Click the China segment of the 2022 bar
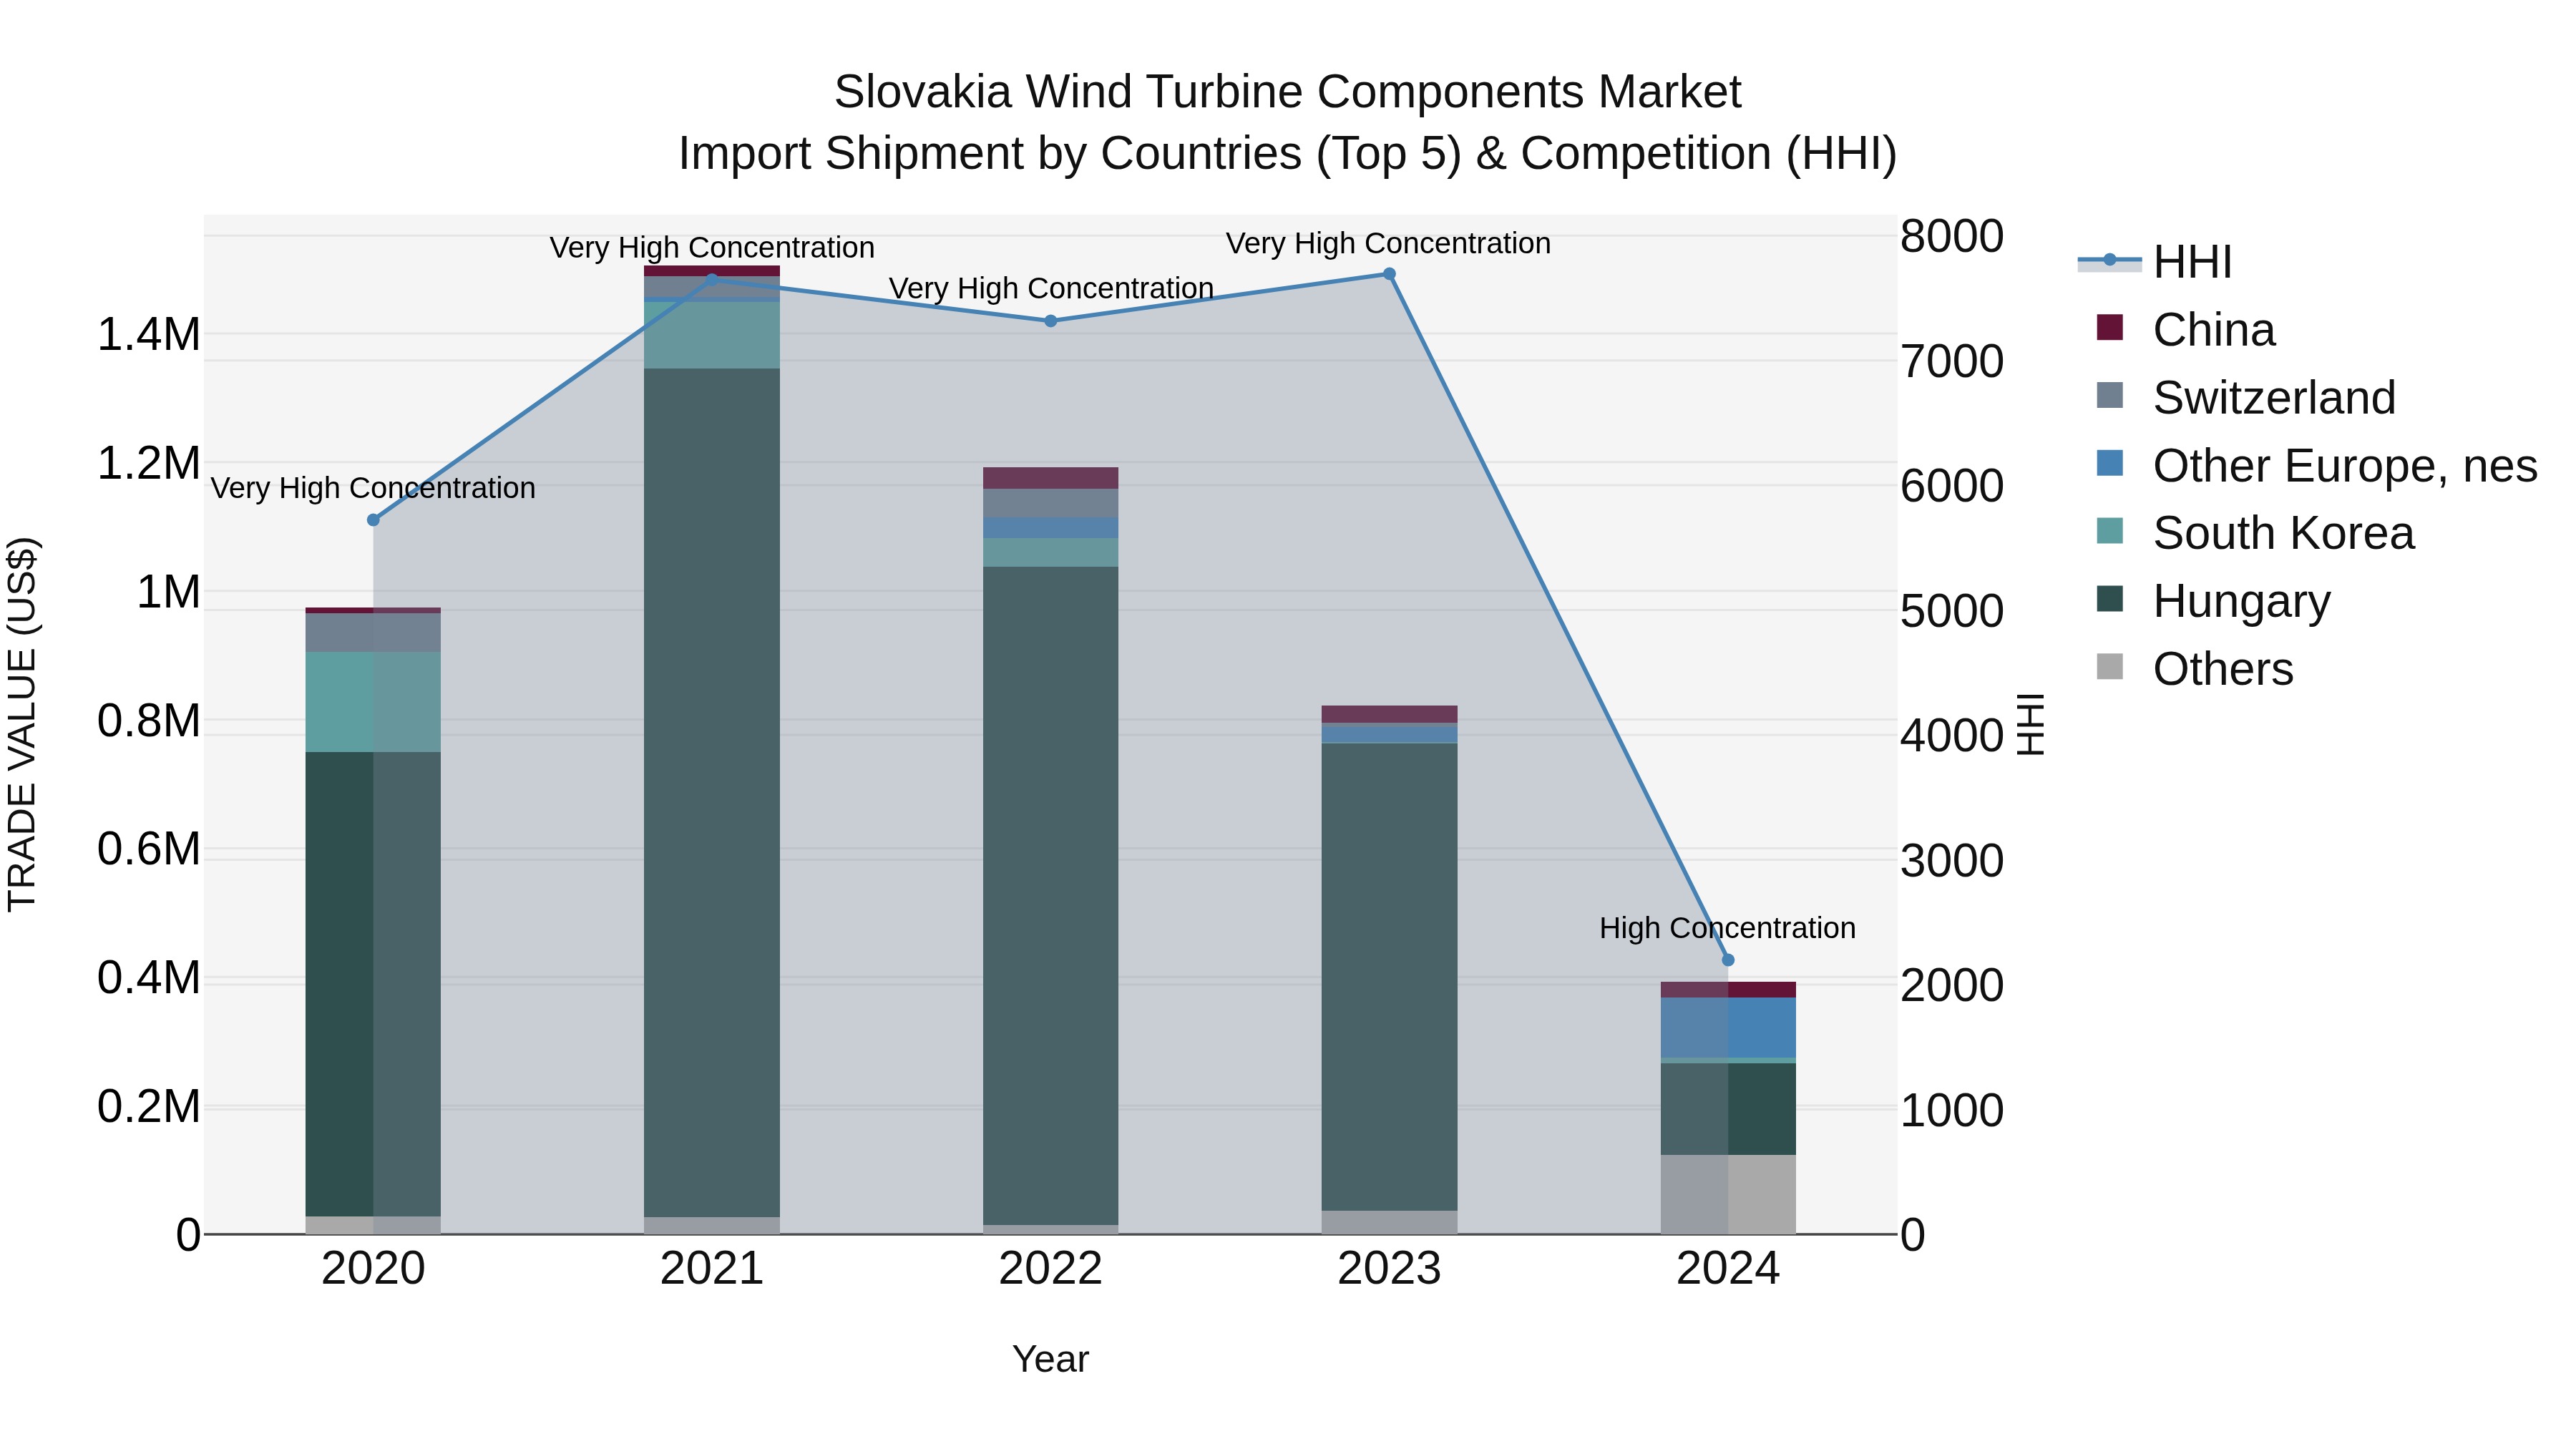The height and width of the screenshot is (1449, 2576). point(1050,478)
